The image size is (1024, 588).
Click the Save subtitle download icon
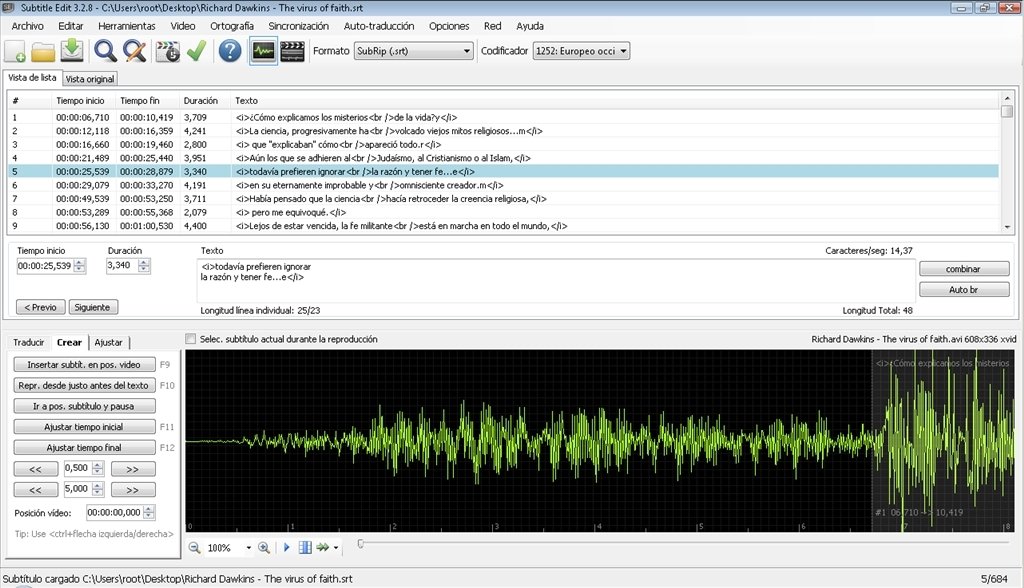pos(72,51)
